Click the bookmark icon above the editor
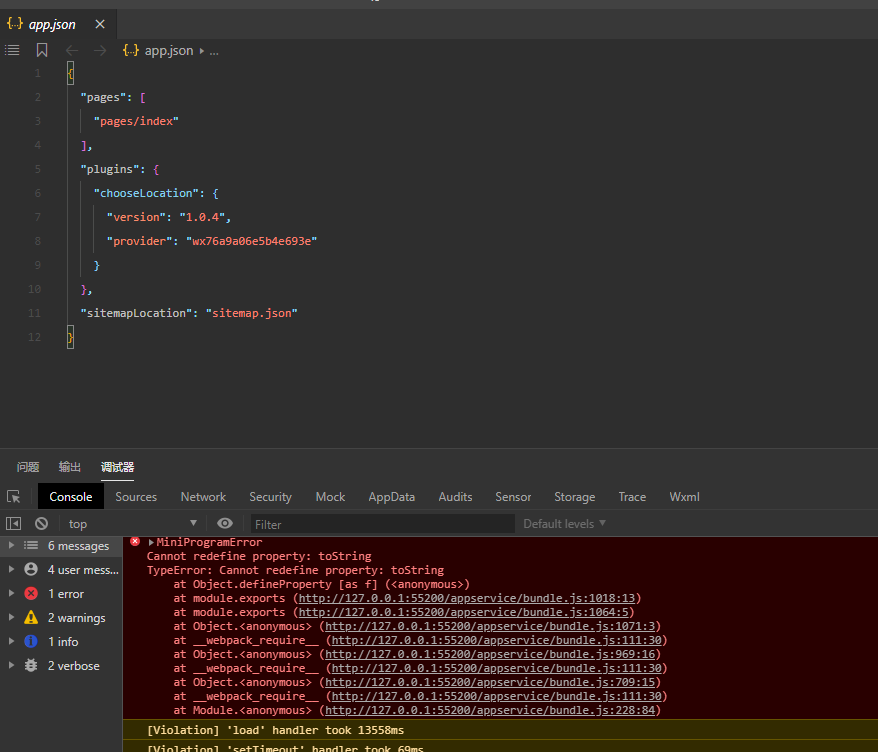Image resolution: width=878 pixels, height=752 pixels. tap(41, 50)
